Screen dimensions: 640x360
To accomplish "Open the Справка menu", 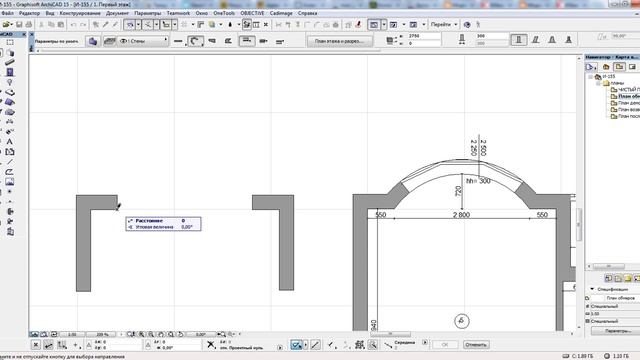I will tap(307, 13).
